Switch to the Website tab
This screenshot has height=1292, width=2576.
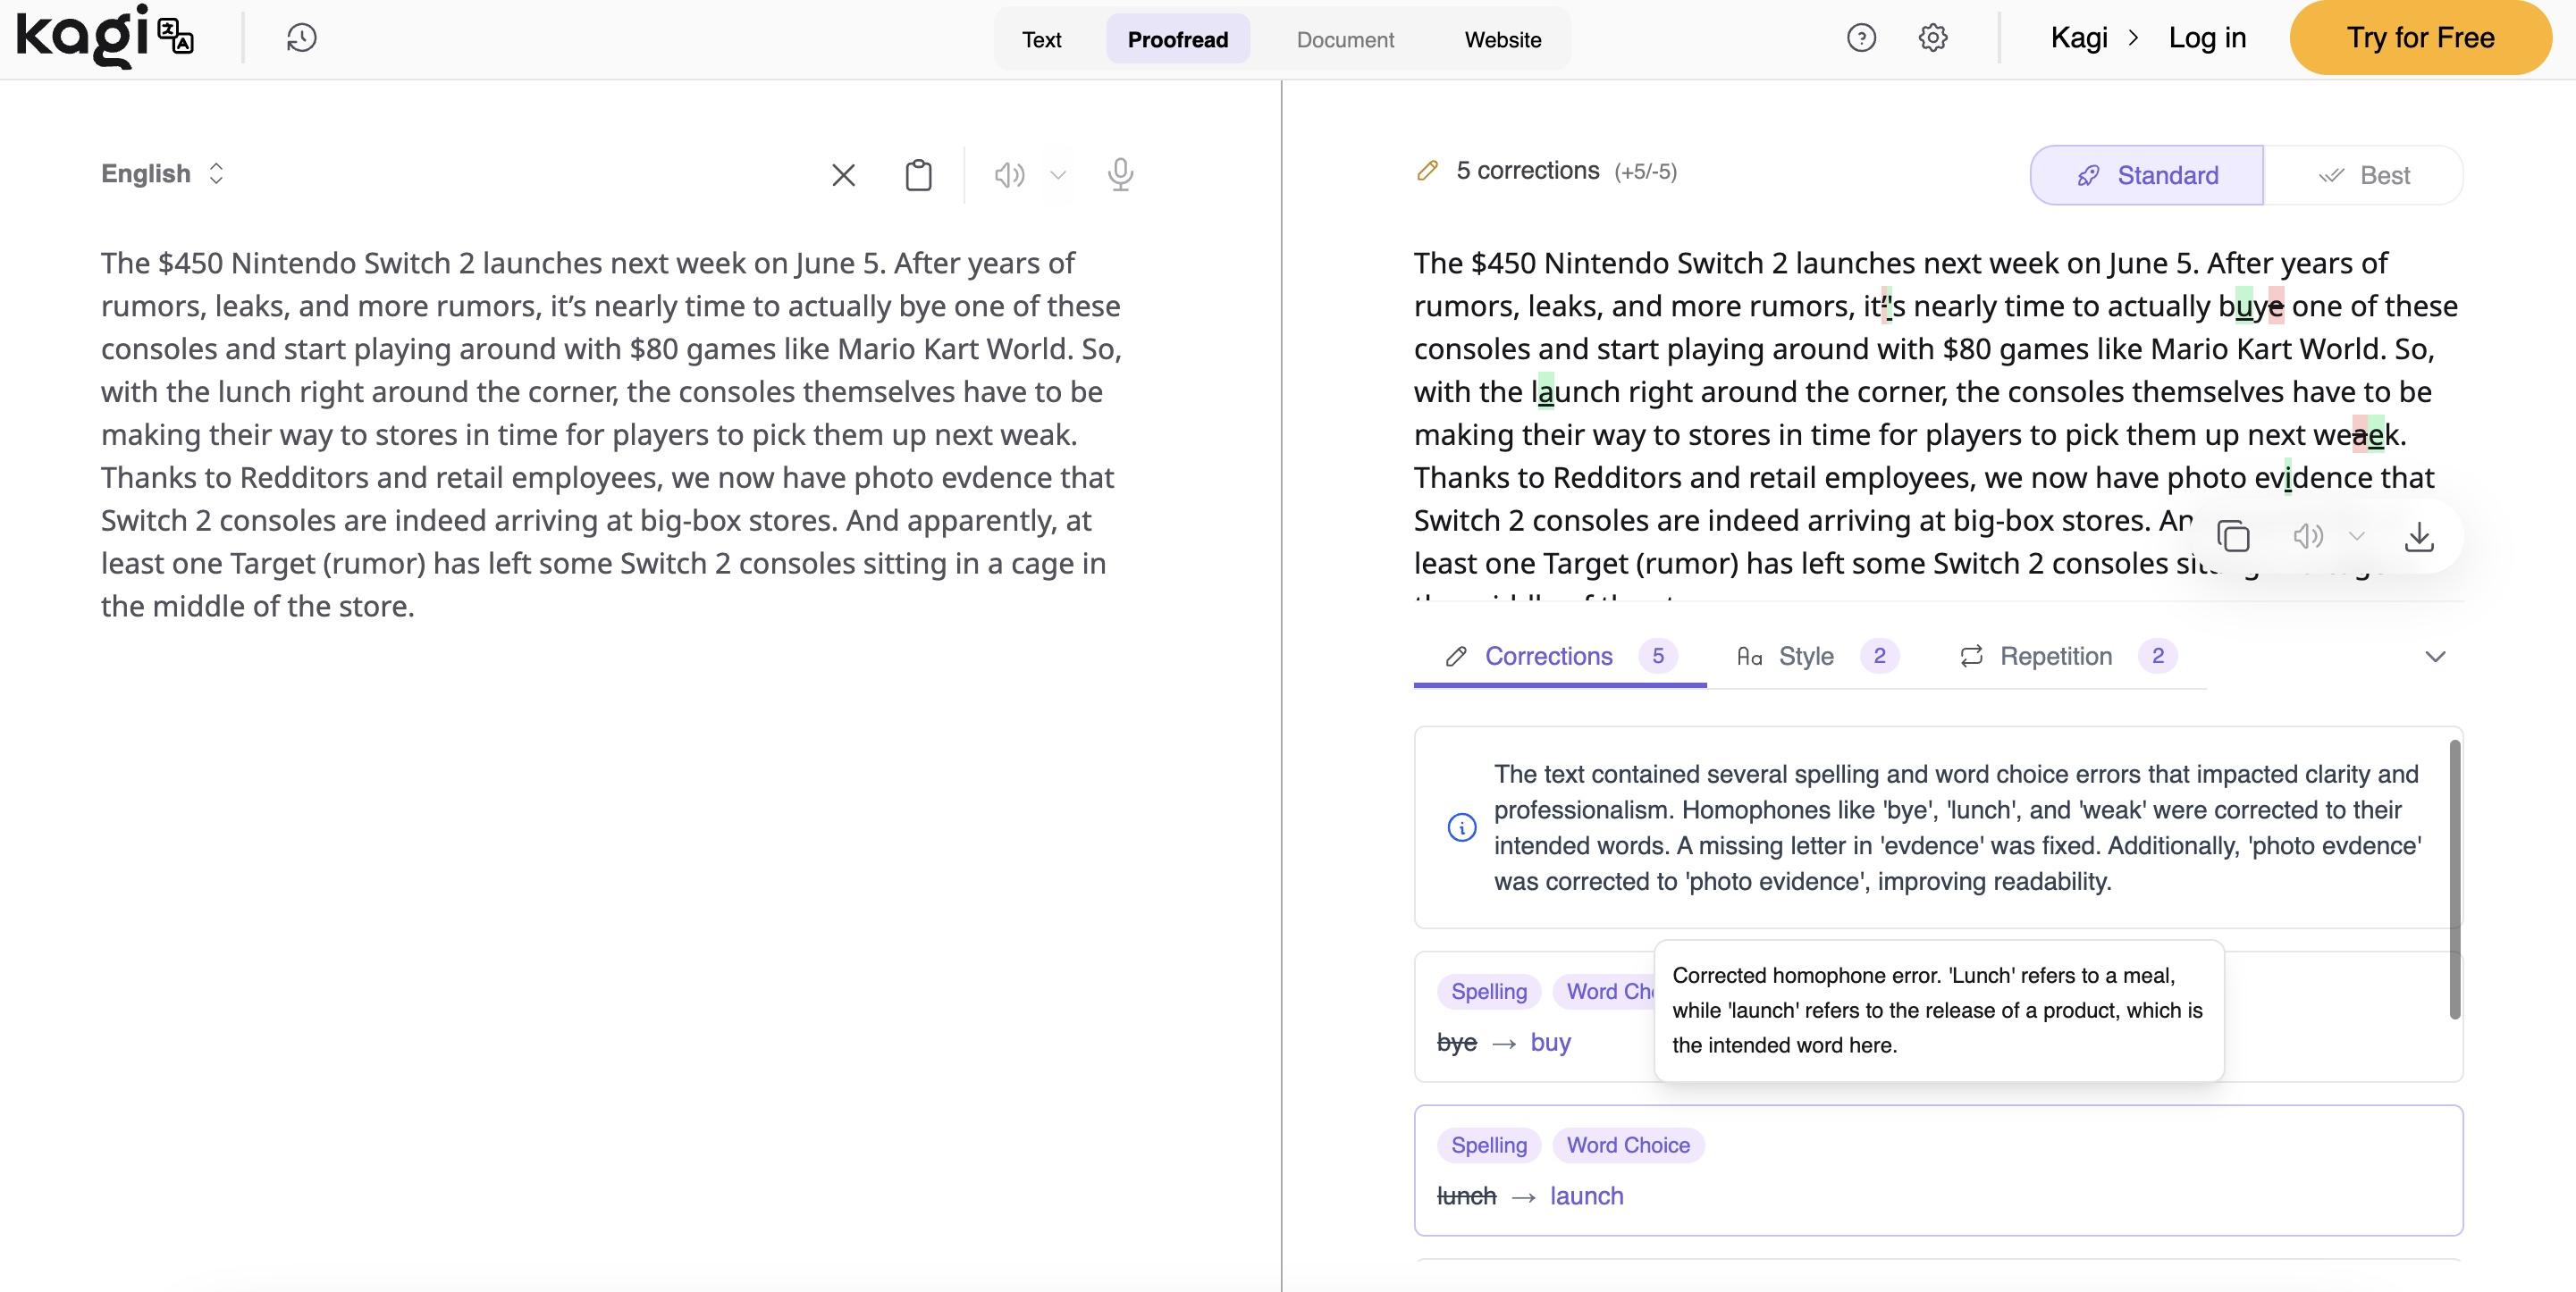click(x=1502, y=39)
